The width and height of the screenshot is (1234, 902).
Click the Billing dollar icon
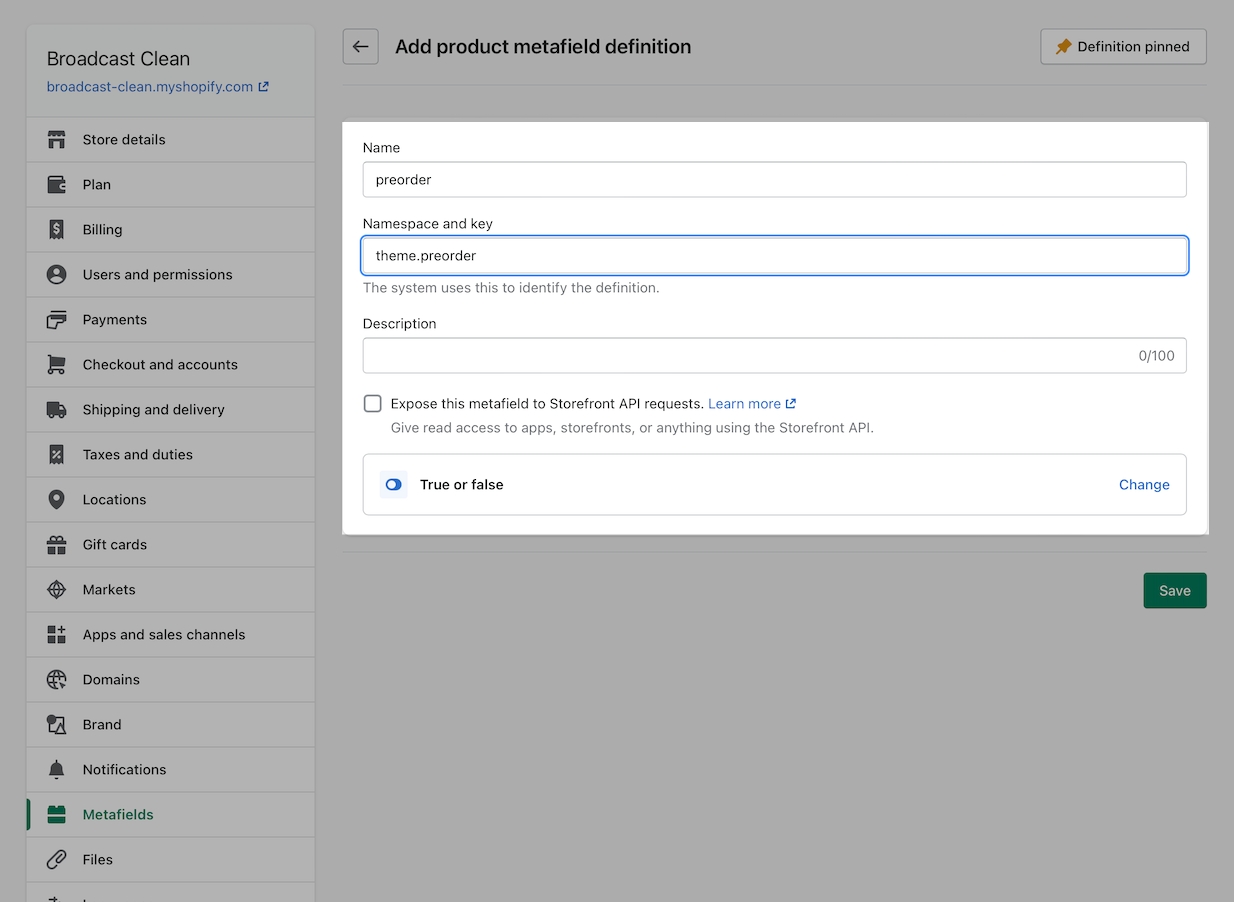click(x=57, y=230)
